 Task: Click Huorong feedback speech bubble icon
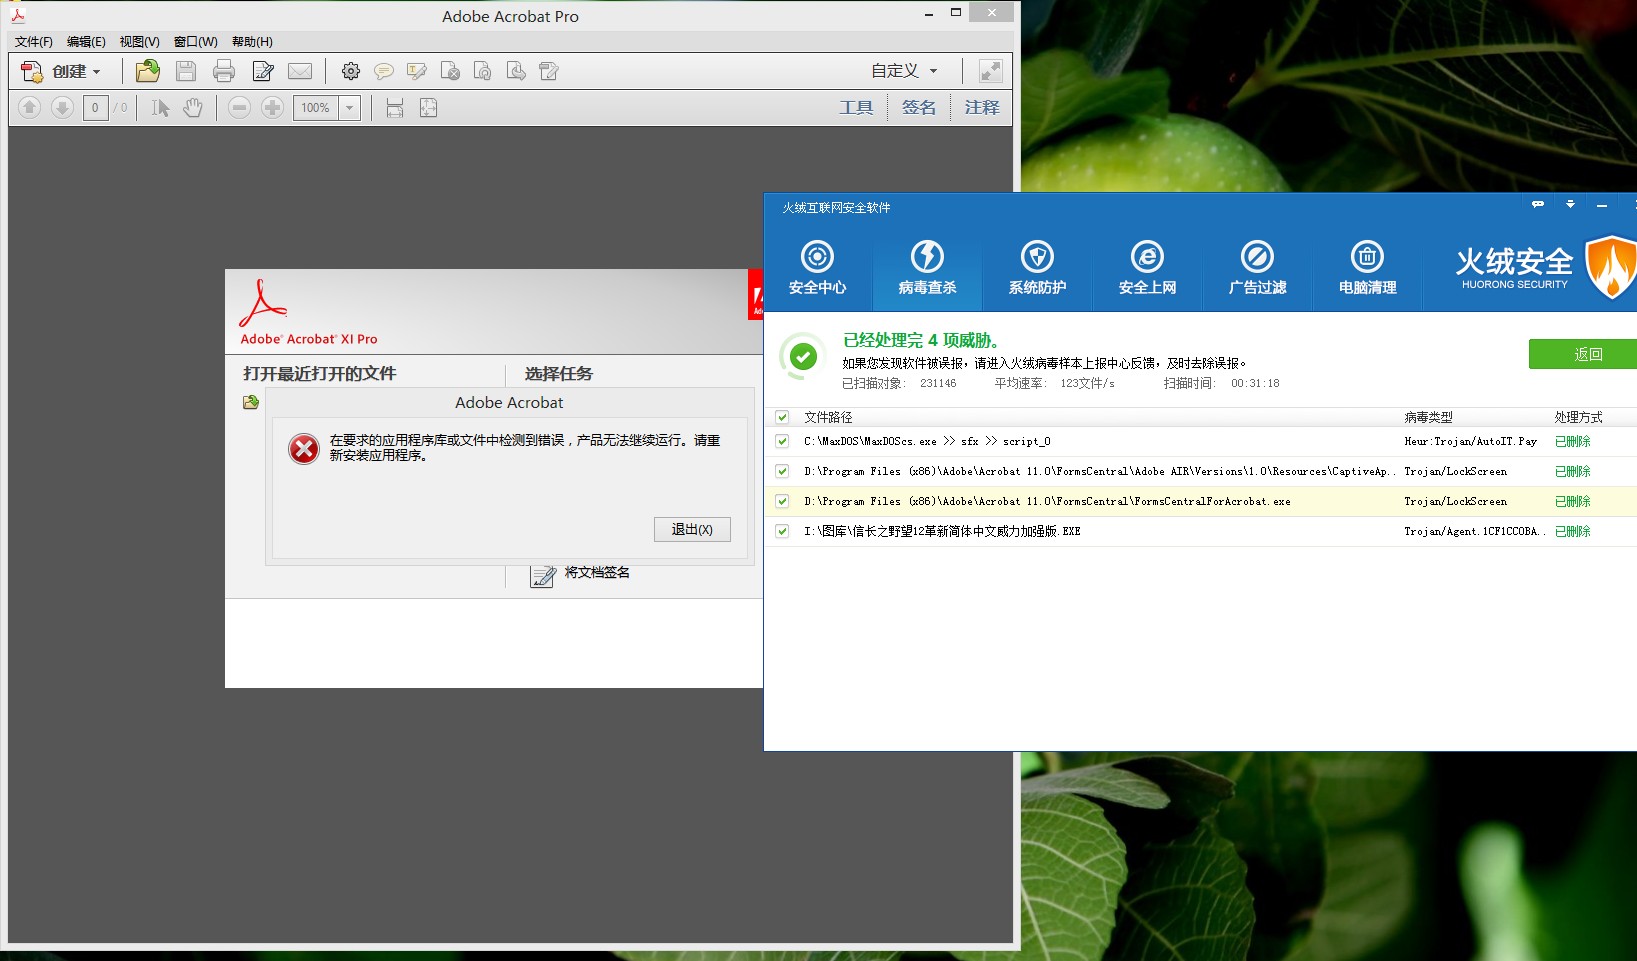[1538, 204]
